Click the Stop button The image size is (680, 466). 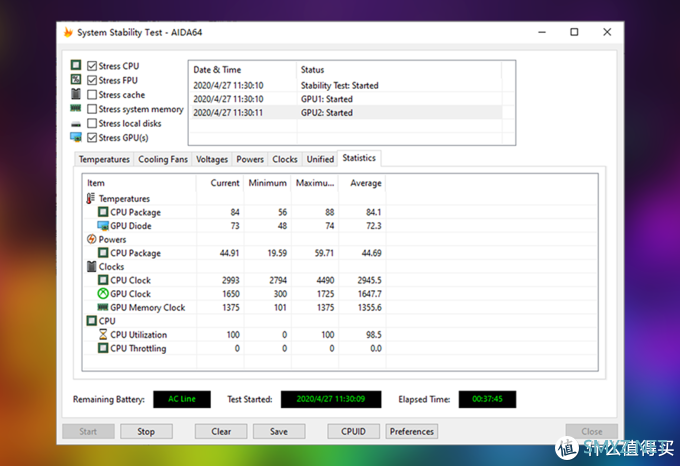pyautogui.click(x=146, y=431)
